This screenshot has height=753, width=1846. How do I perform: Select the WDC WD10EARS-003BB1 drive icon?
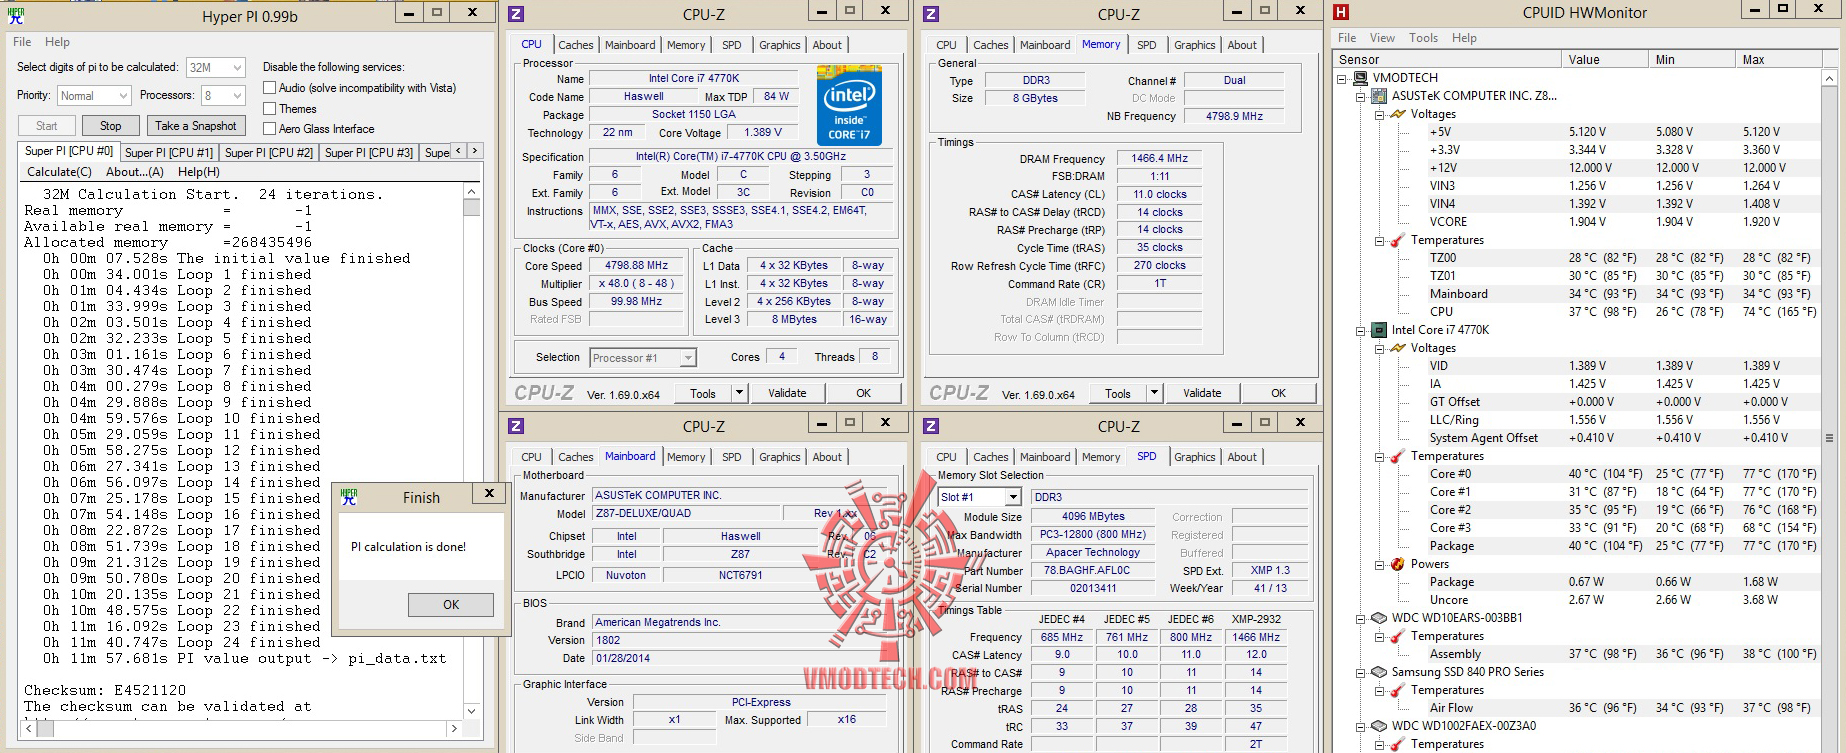[1380, 618]
